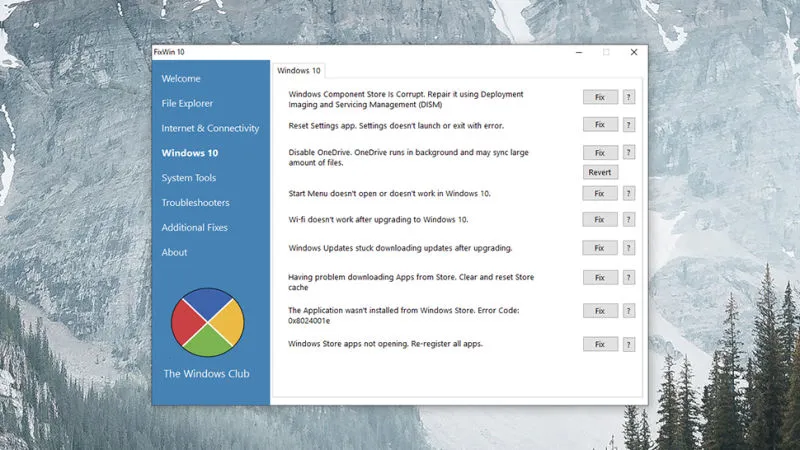The width and height of the screenshot is (800, 450).
Task: Switch to the Additional Fixes section
Action: [195, 228]
